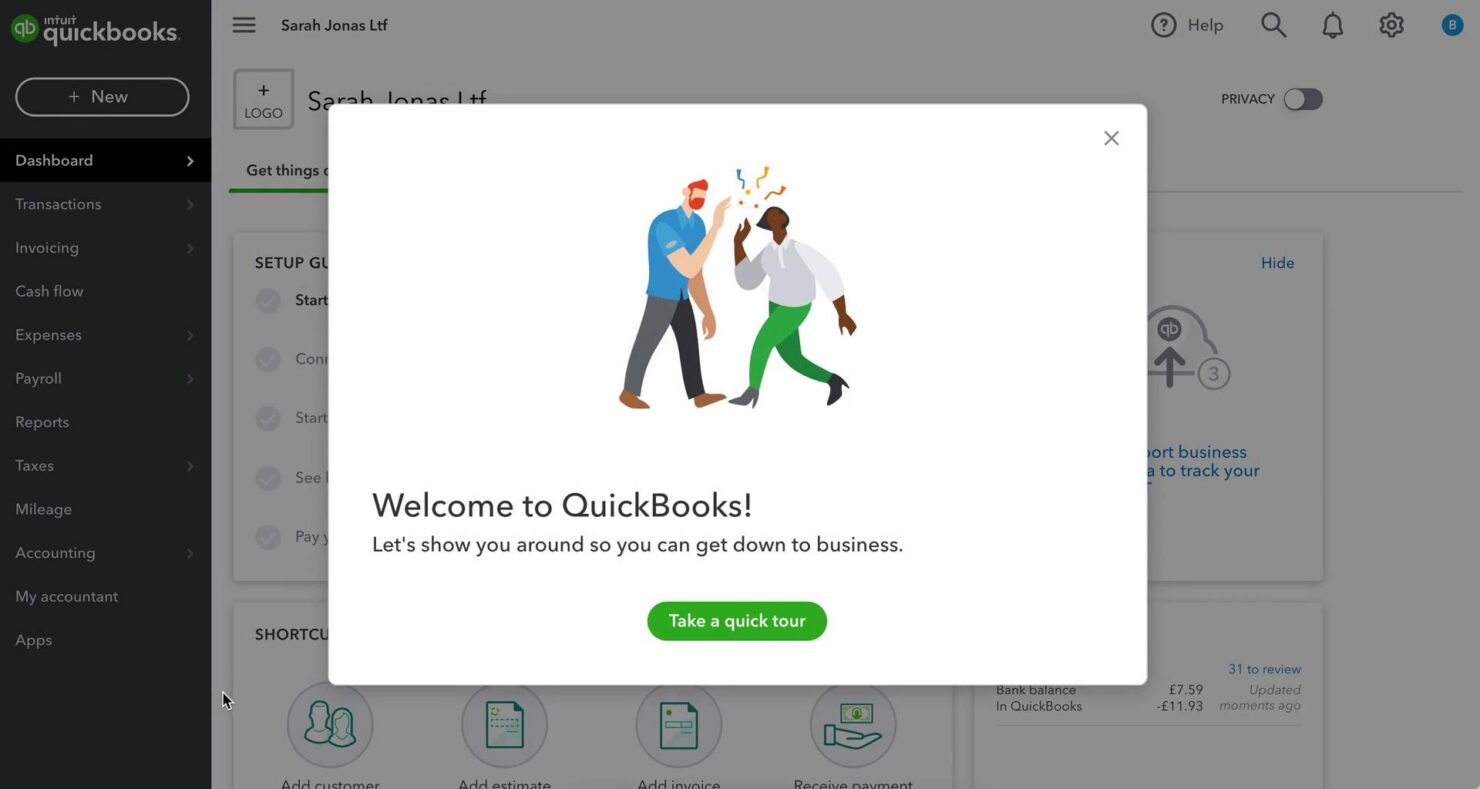Click the LOGO upload box
Viewport: 1480px width, 789px height.
pos(263,99)
